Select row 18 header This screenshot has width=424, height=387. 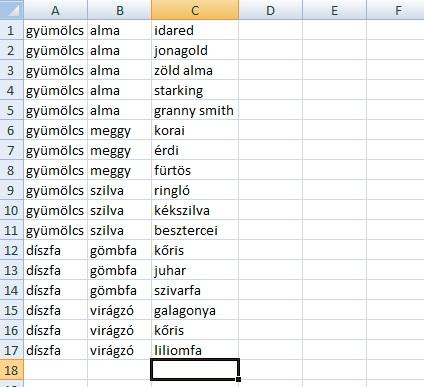click(12, 370)
